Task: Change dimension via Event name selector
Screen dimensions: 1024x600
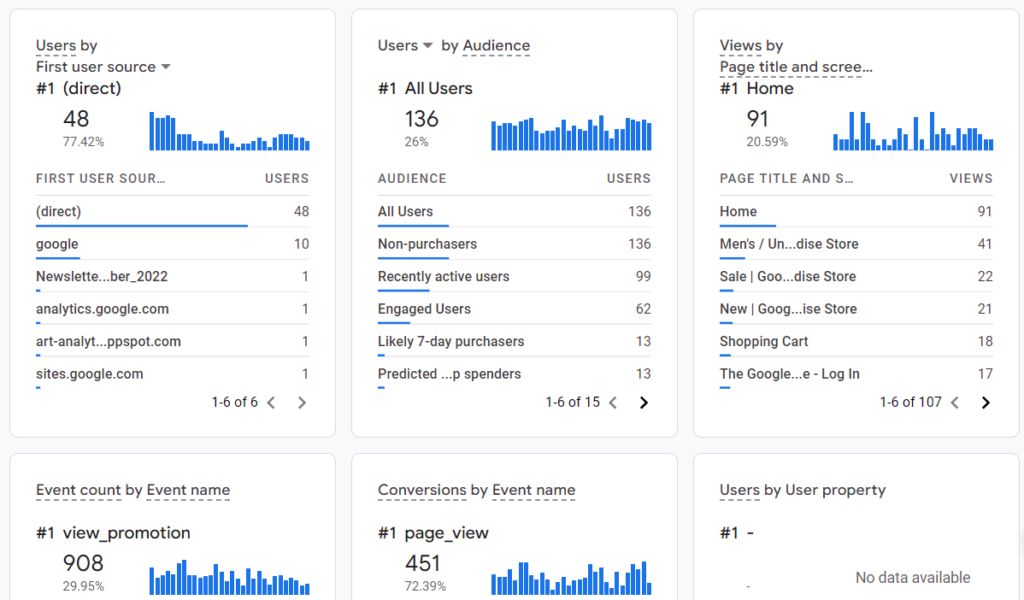Action: pos(189,490)
